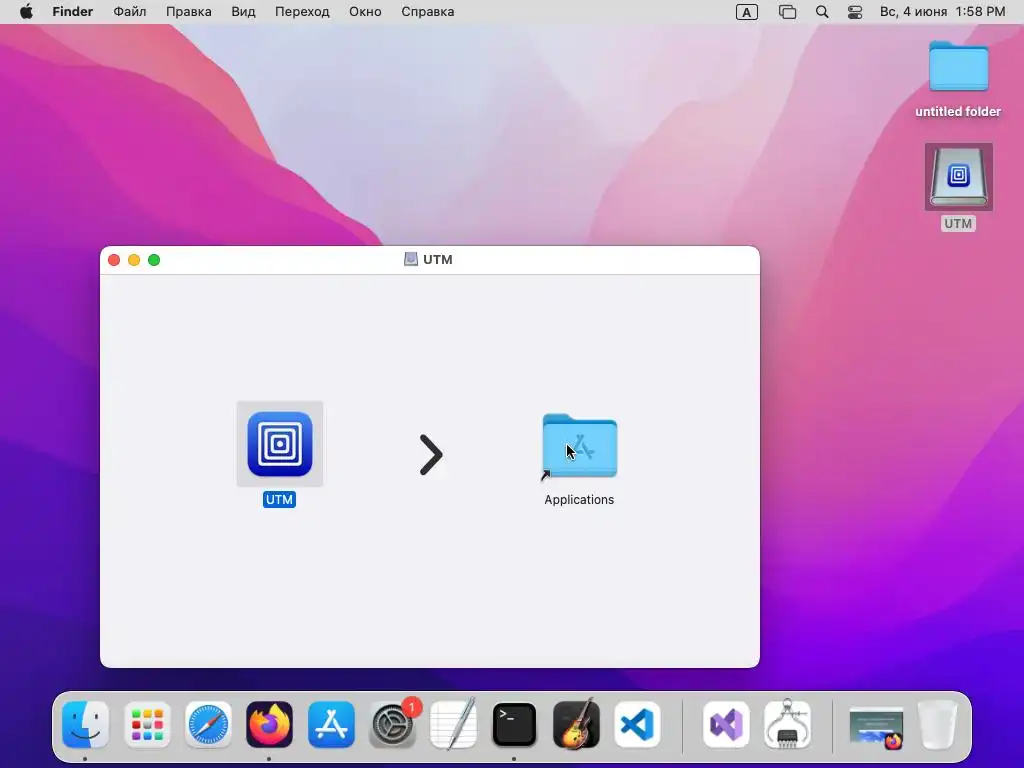Click the date and time in menu bar
Viewport: 1024px width, 768px height.
pyautogui.click(x=942, y=12)
